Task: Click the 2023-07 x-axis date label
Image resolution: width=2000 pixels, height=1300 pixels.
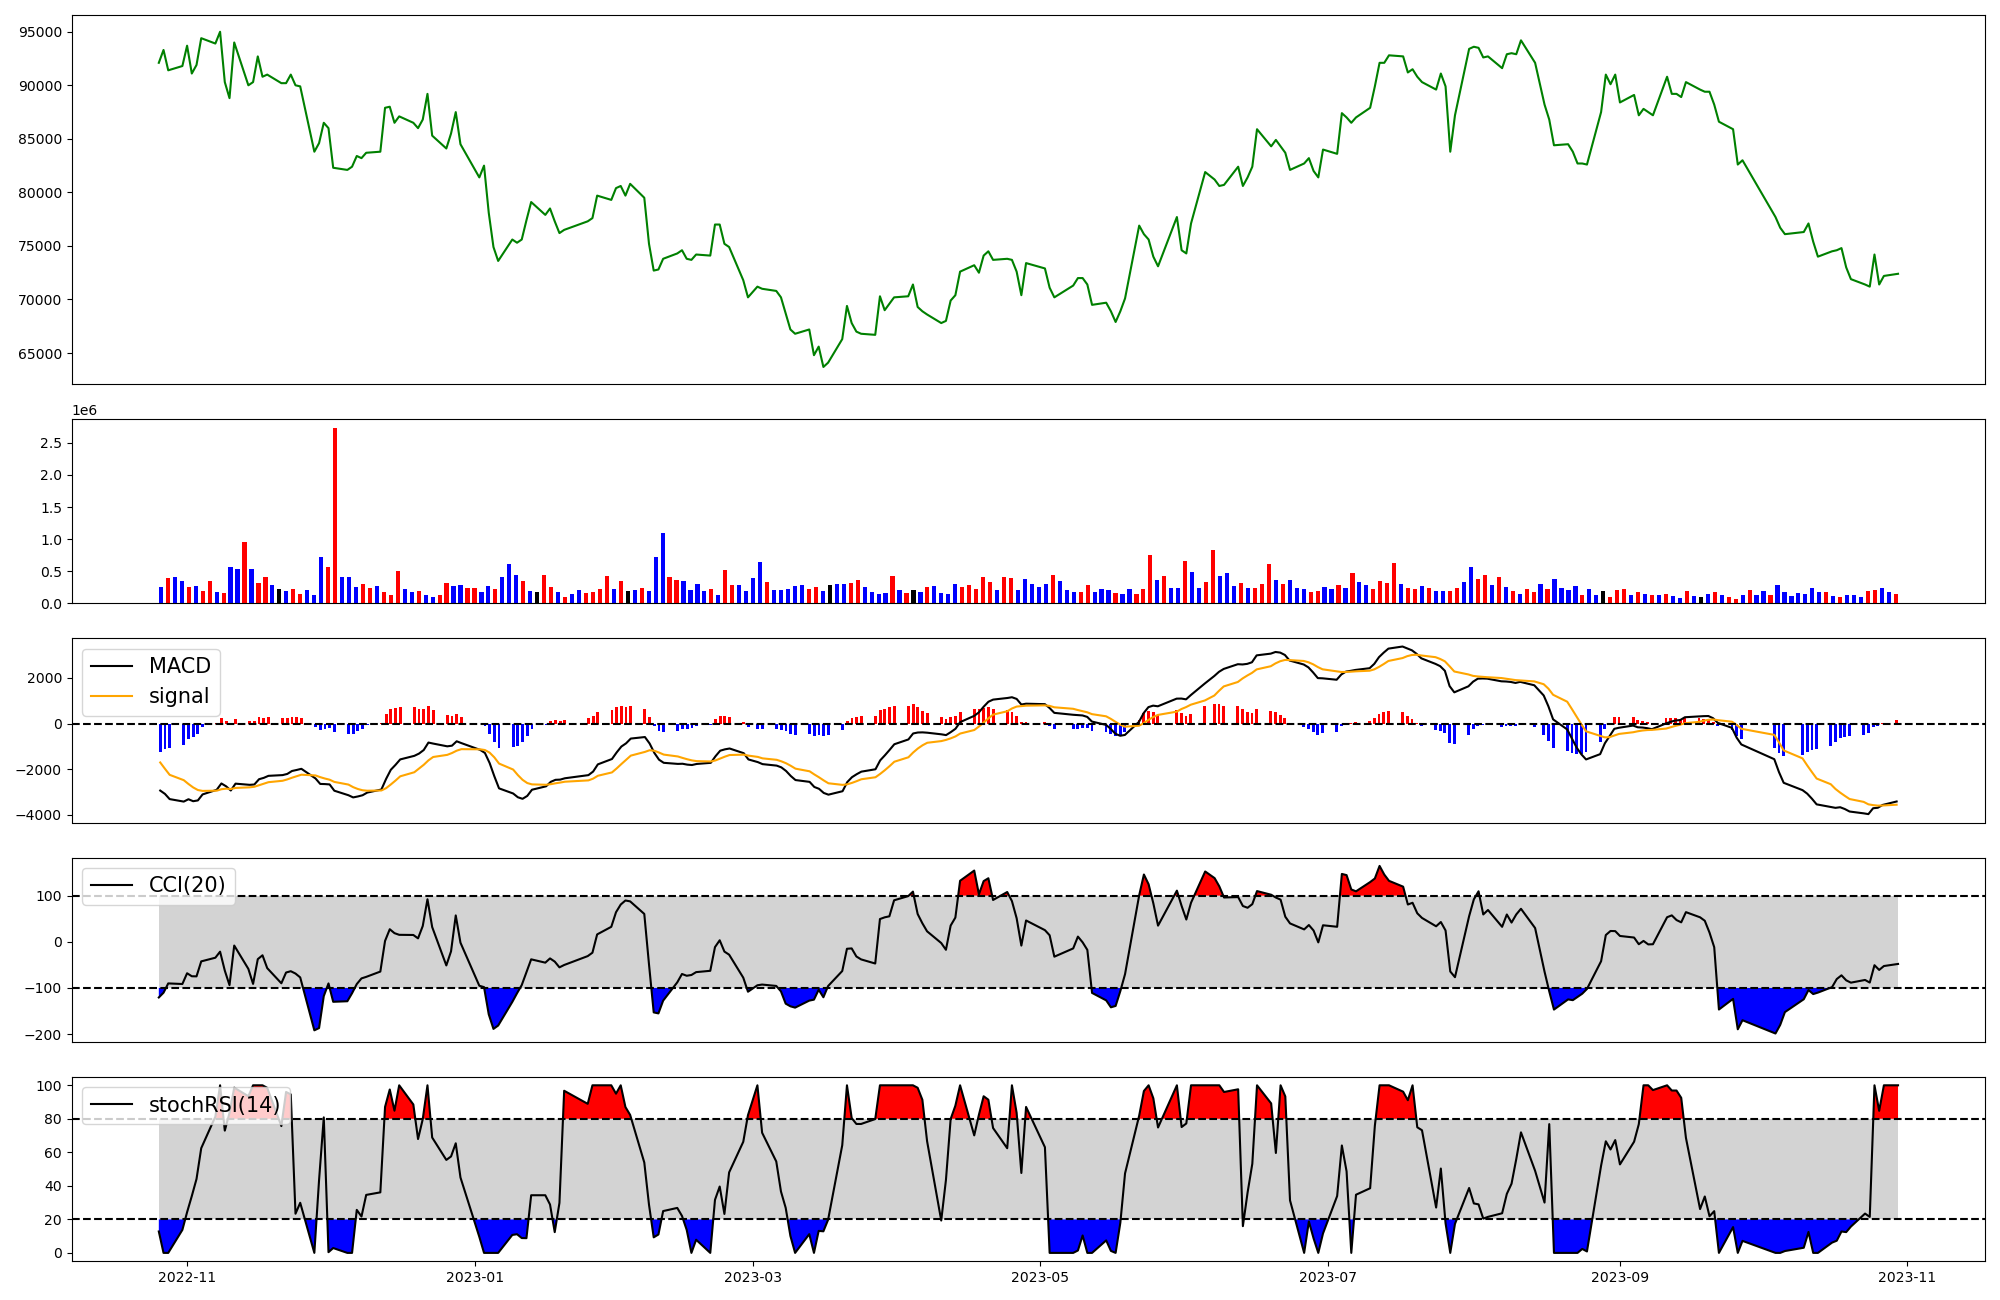Action: pos(1327,1277)
